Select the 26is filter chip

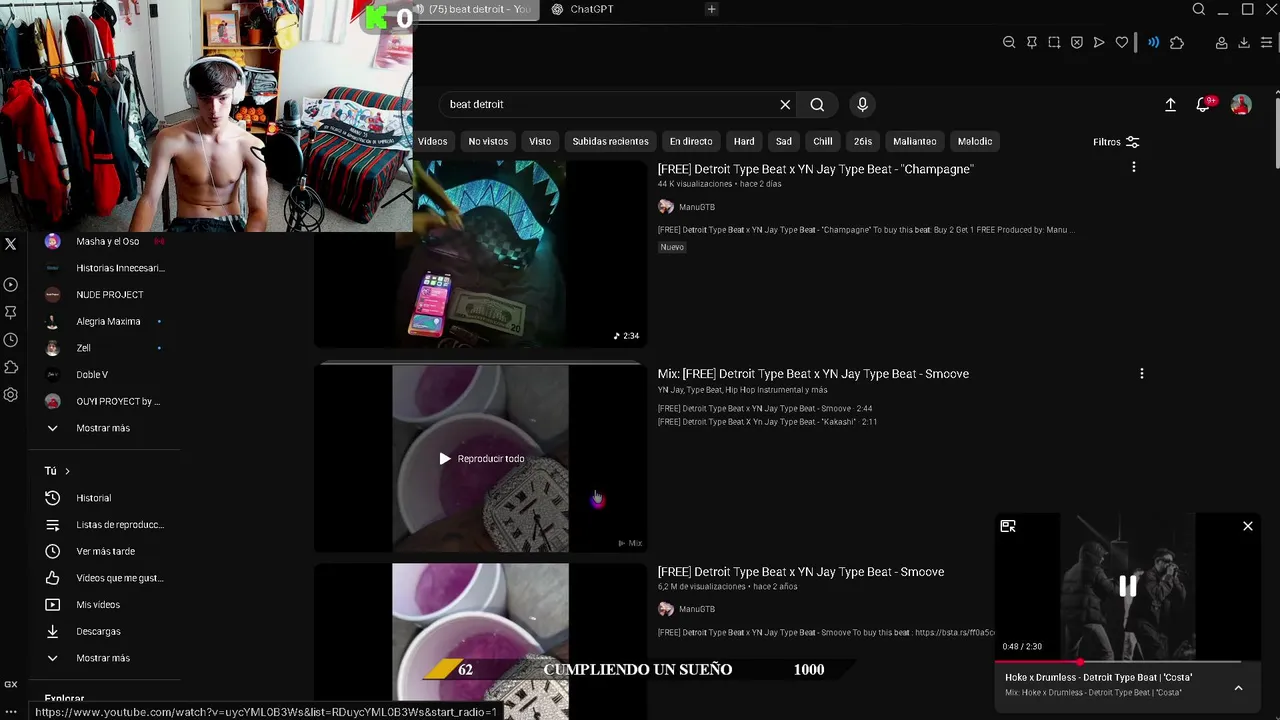[x=863, y=141]
